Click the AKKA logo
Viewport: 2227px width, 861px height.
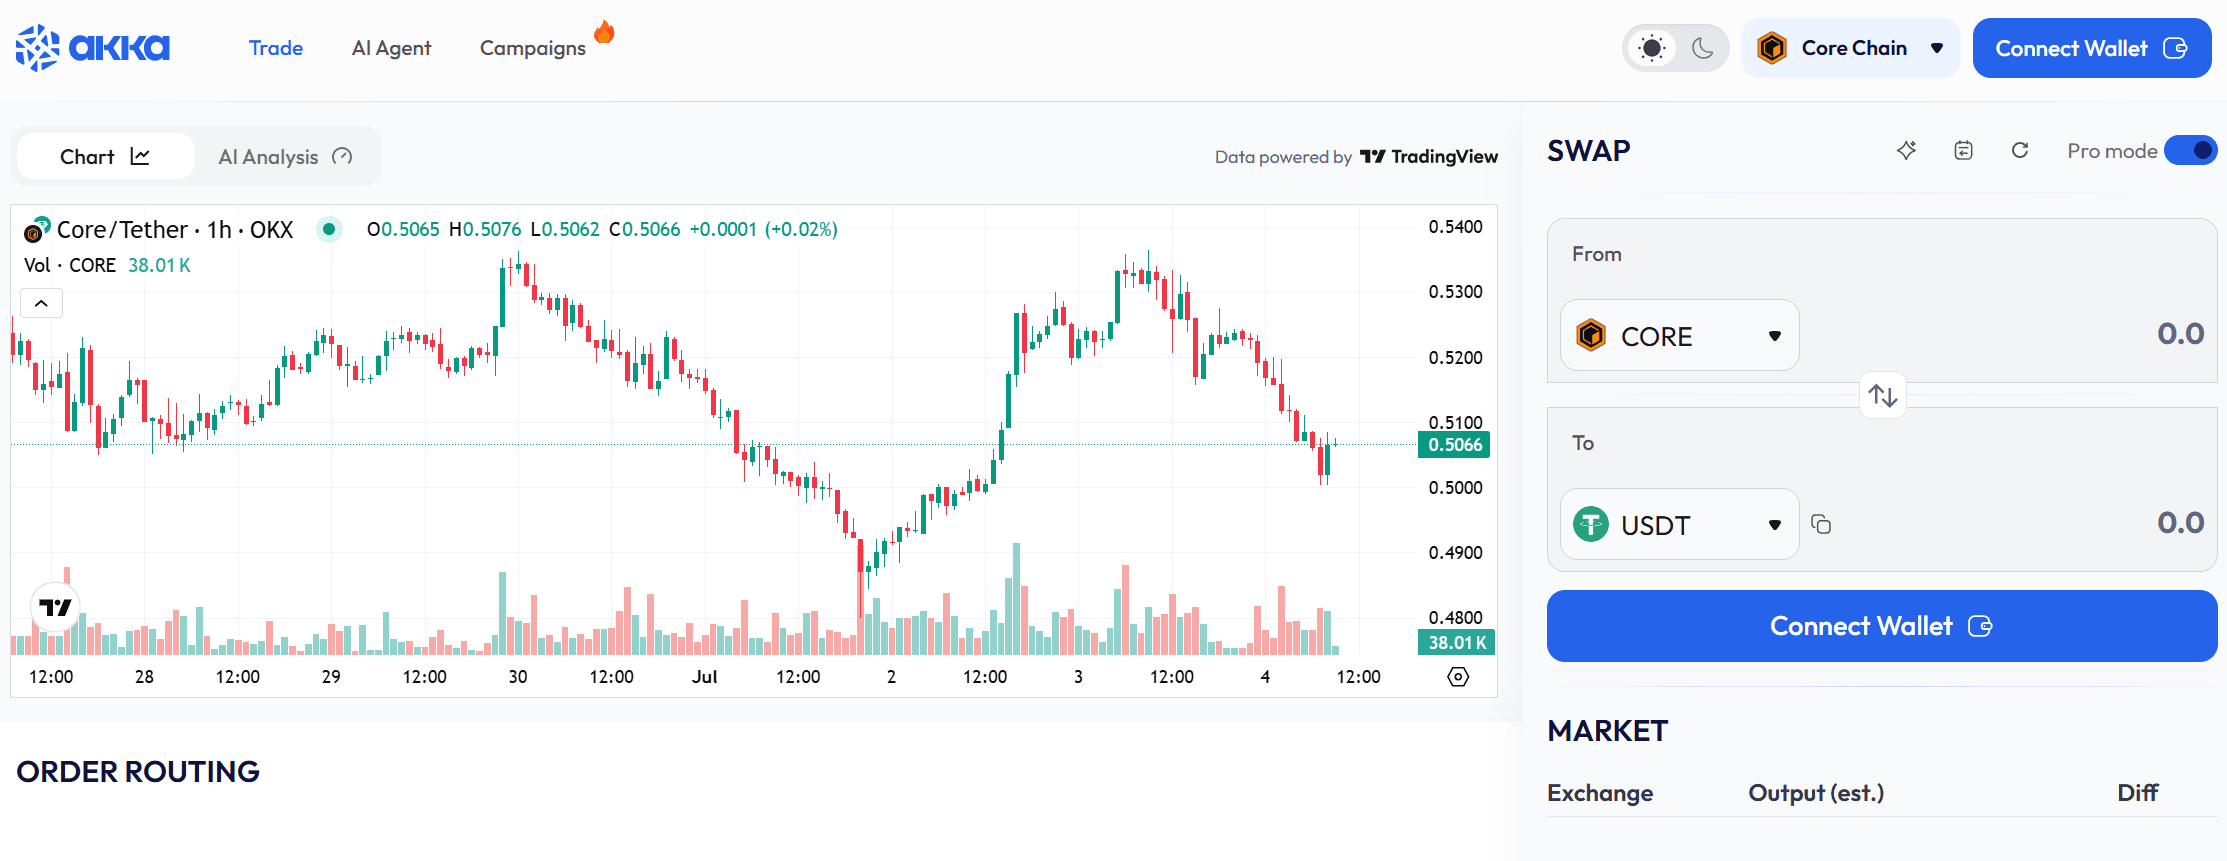coord(93,48)
